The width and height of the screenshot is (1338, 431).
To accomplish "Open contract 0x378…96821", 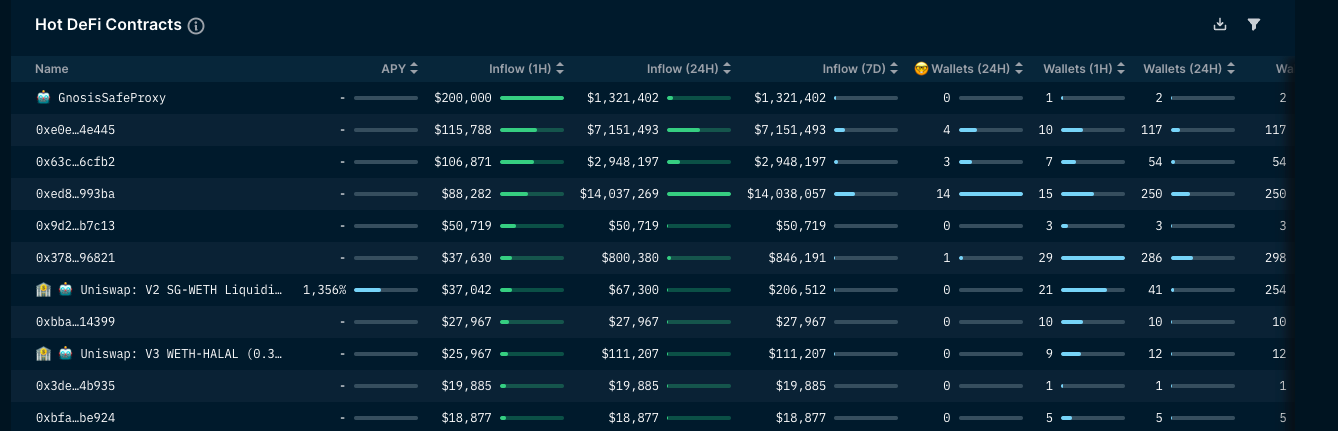I will pyautogui.click(x=75, y=258).
